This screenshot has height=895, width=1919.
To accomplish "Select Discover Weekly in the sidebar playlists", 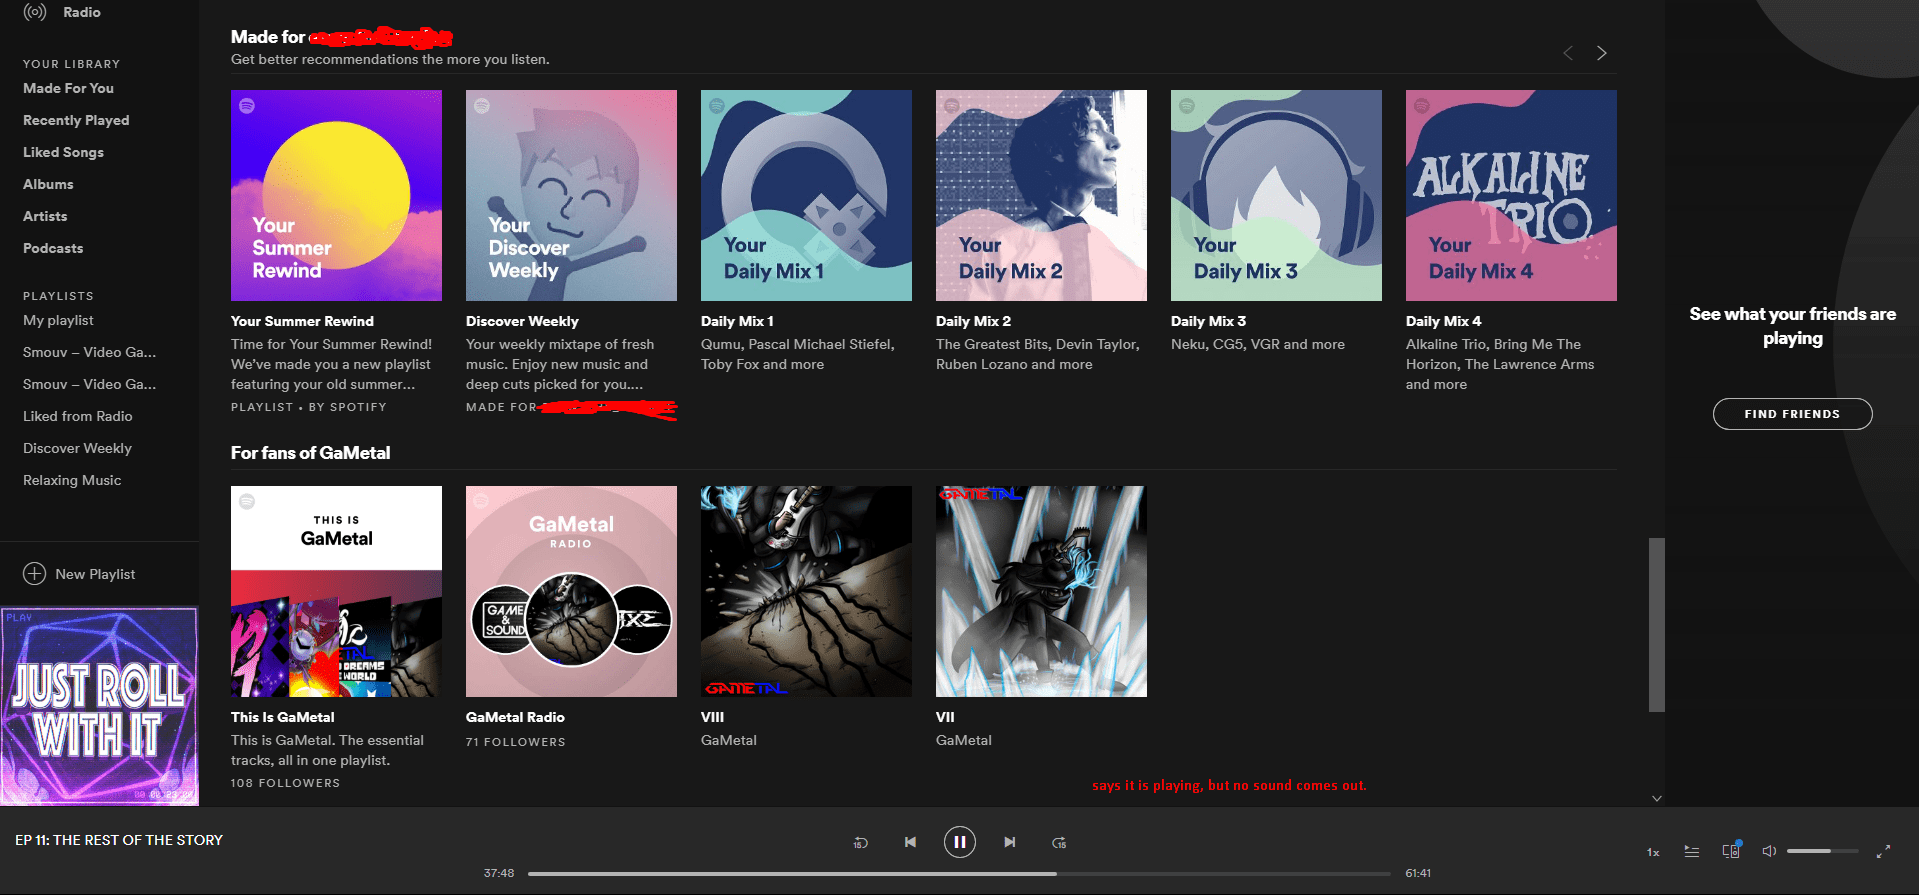I will click(x=77, y=448).
